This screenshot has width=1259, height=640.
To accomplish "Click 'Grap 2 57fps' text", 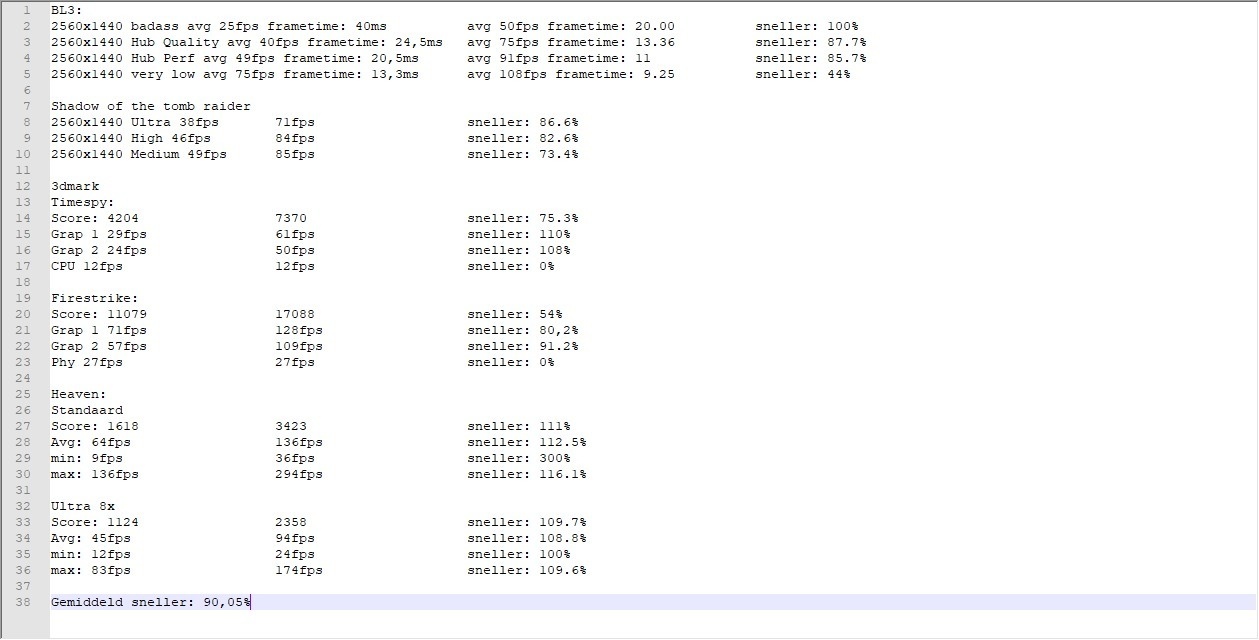I will point(99,346).
